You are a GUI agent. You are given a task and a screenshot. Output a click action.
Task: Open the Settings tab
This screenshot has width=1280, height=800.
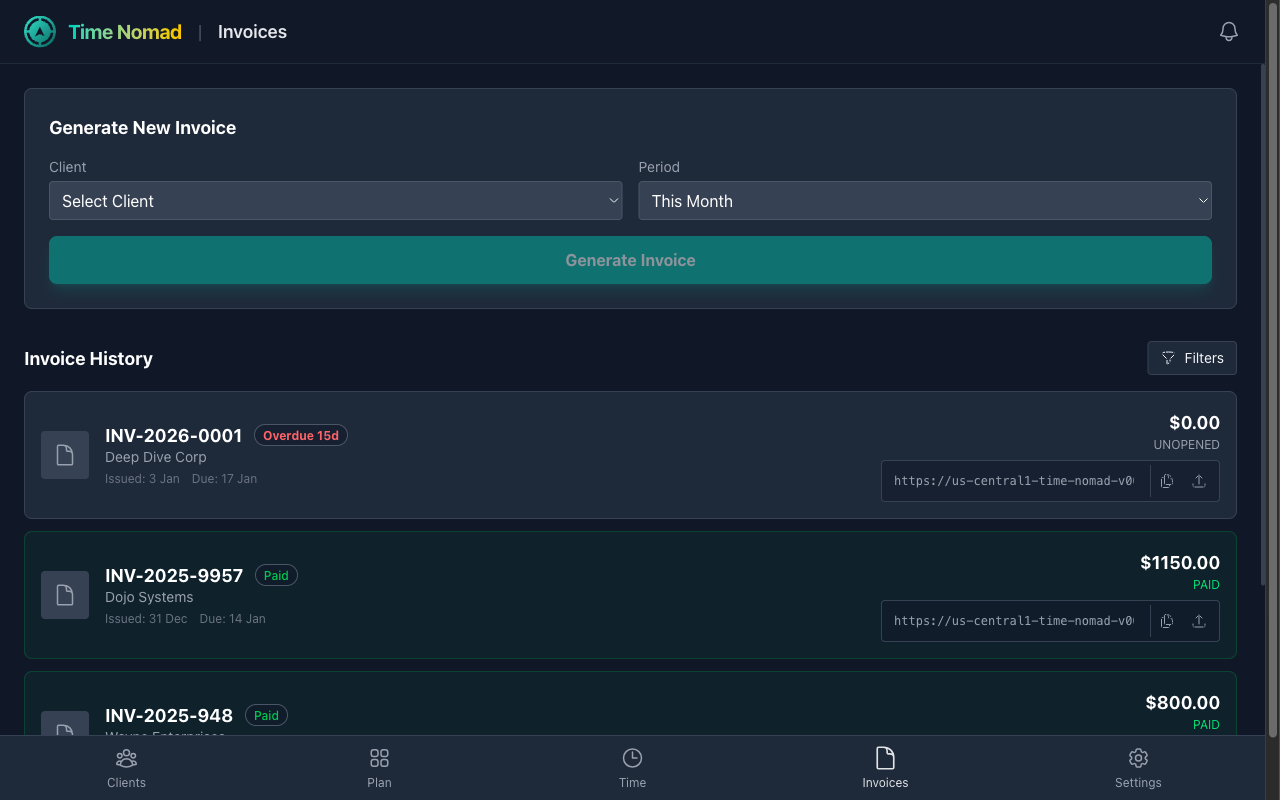tap(1138, 768)
